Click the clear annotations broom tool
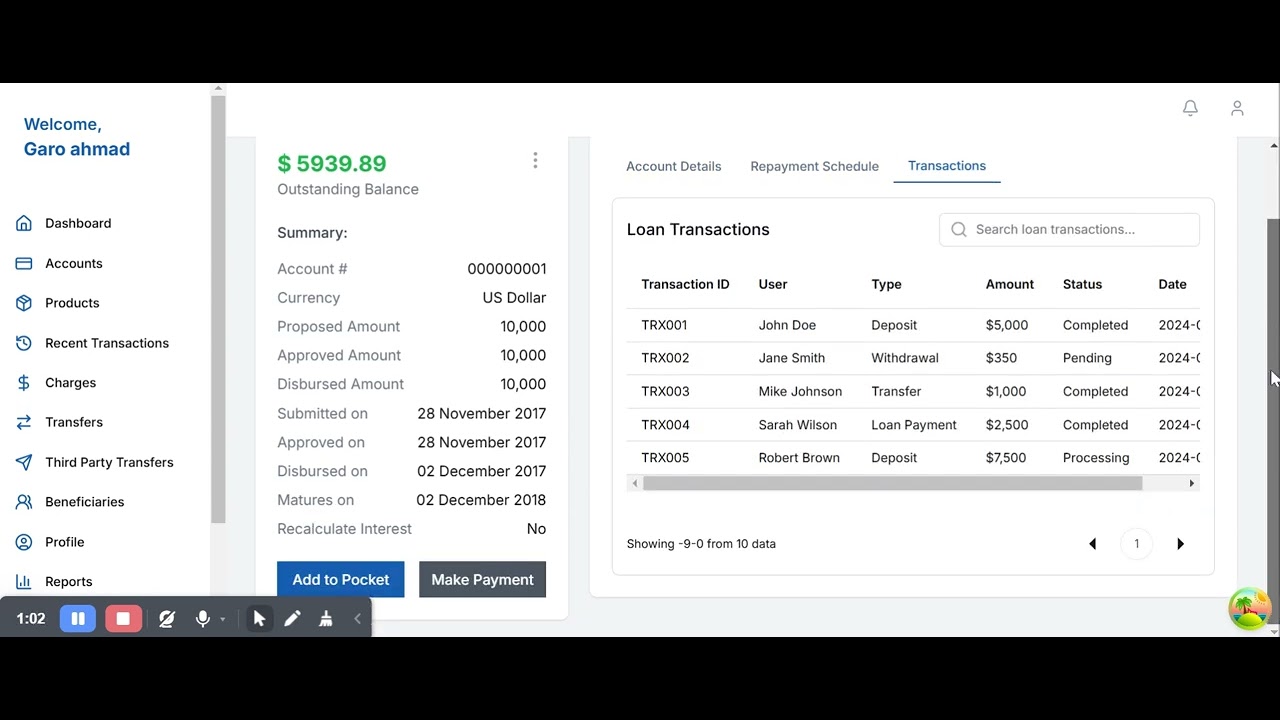 coord(326,619)
